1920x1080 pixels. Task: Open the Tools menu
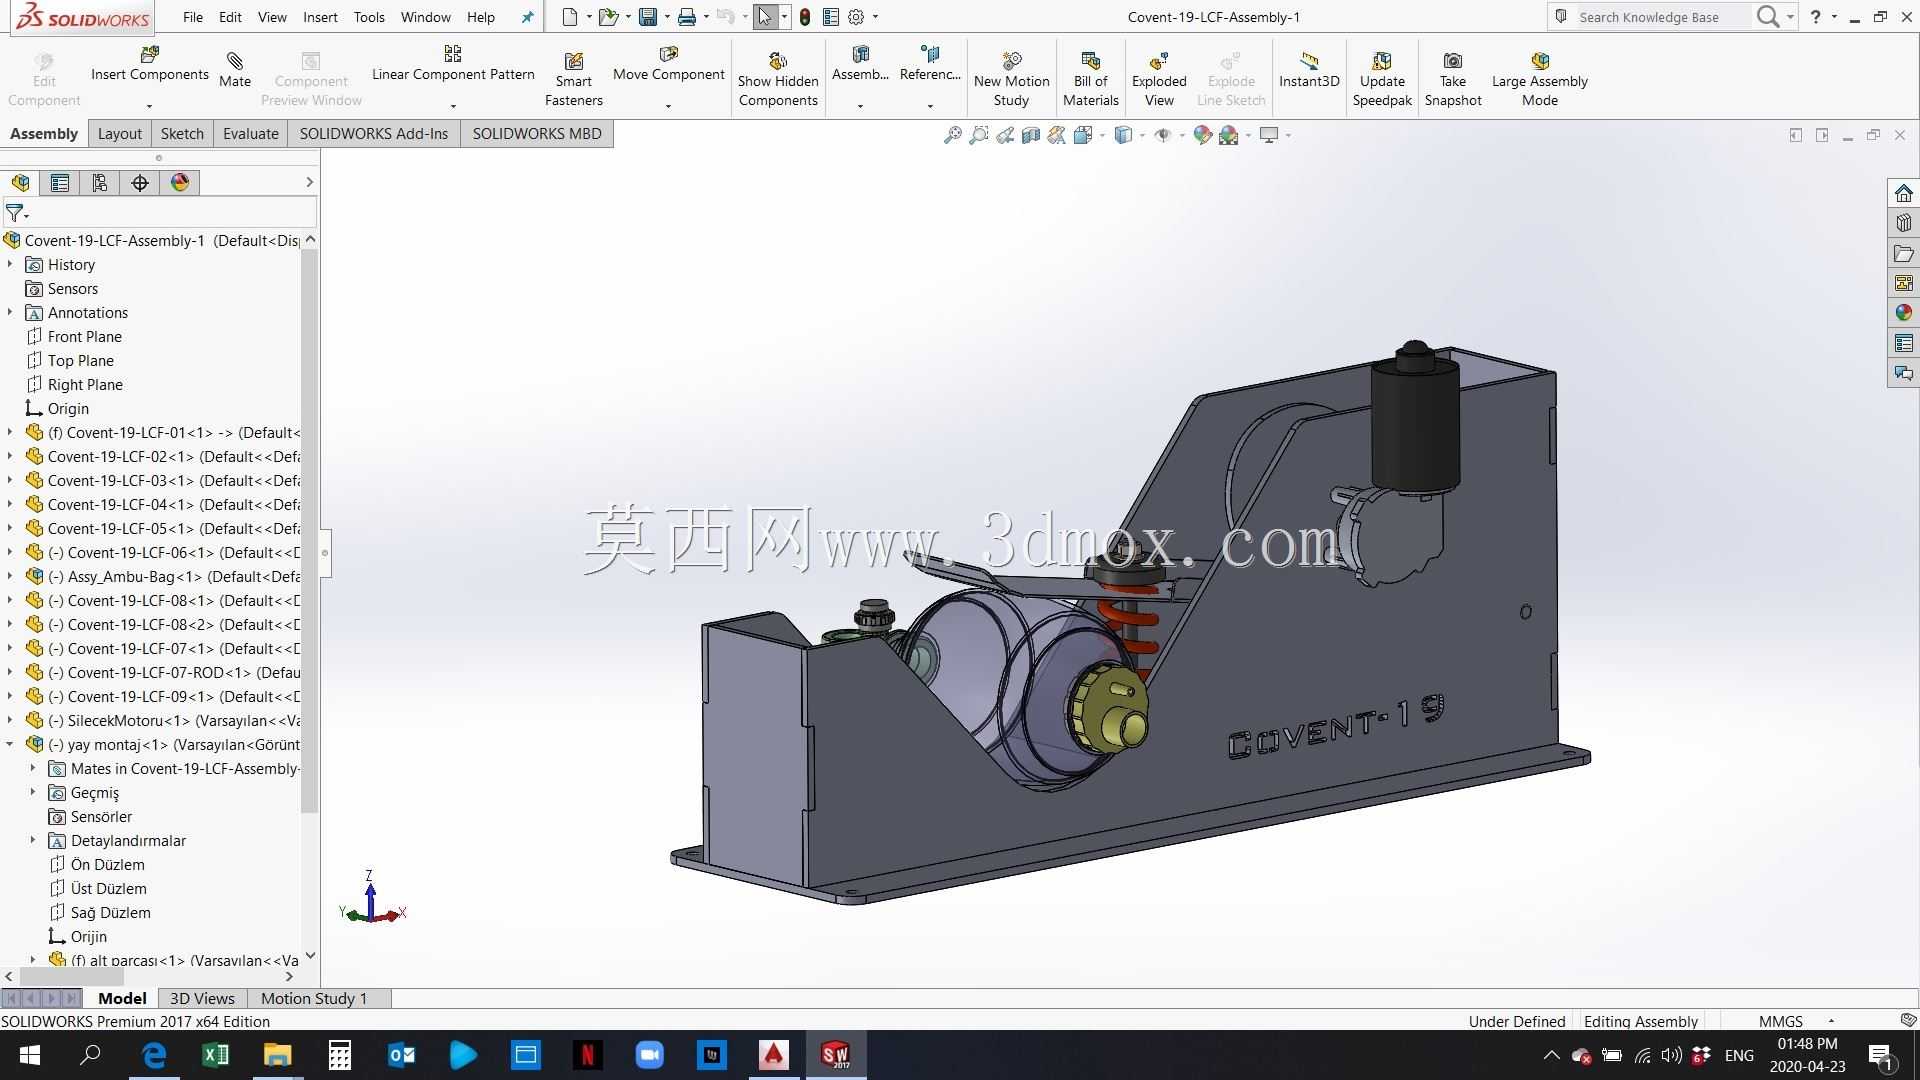pyautogui.click(x=369, y=17)
